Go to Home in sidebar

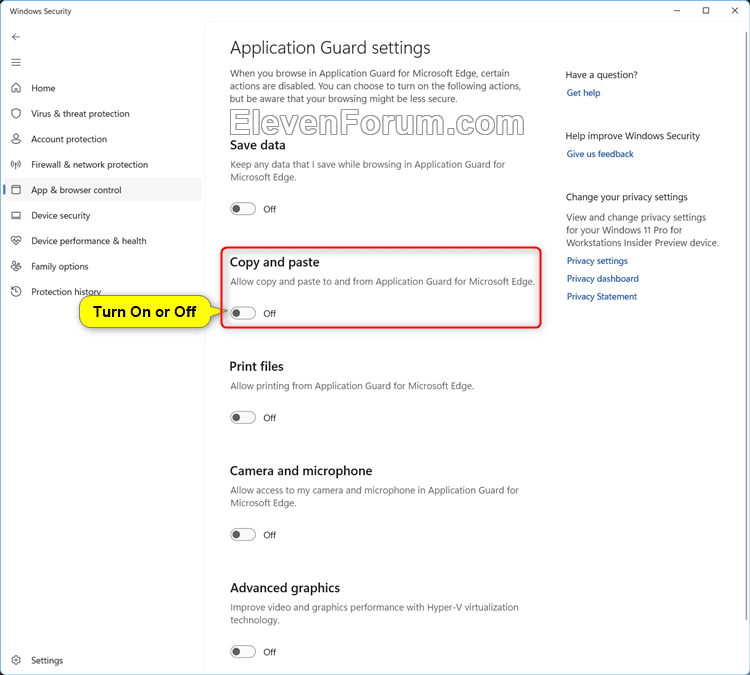(102, 88)
